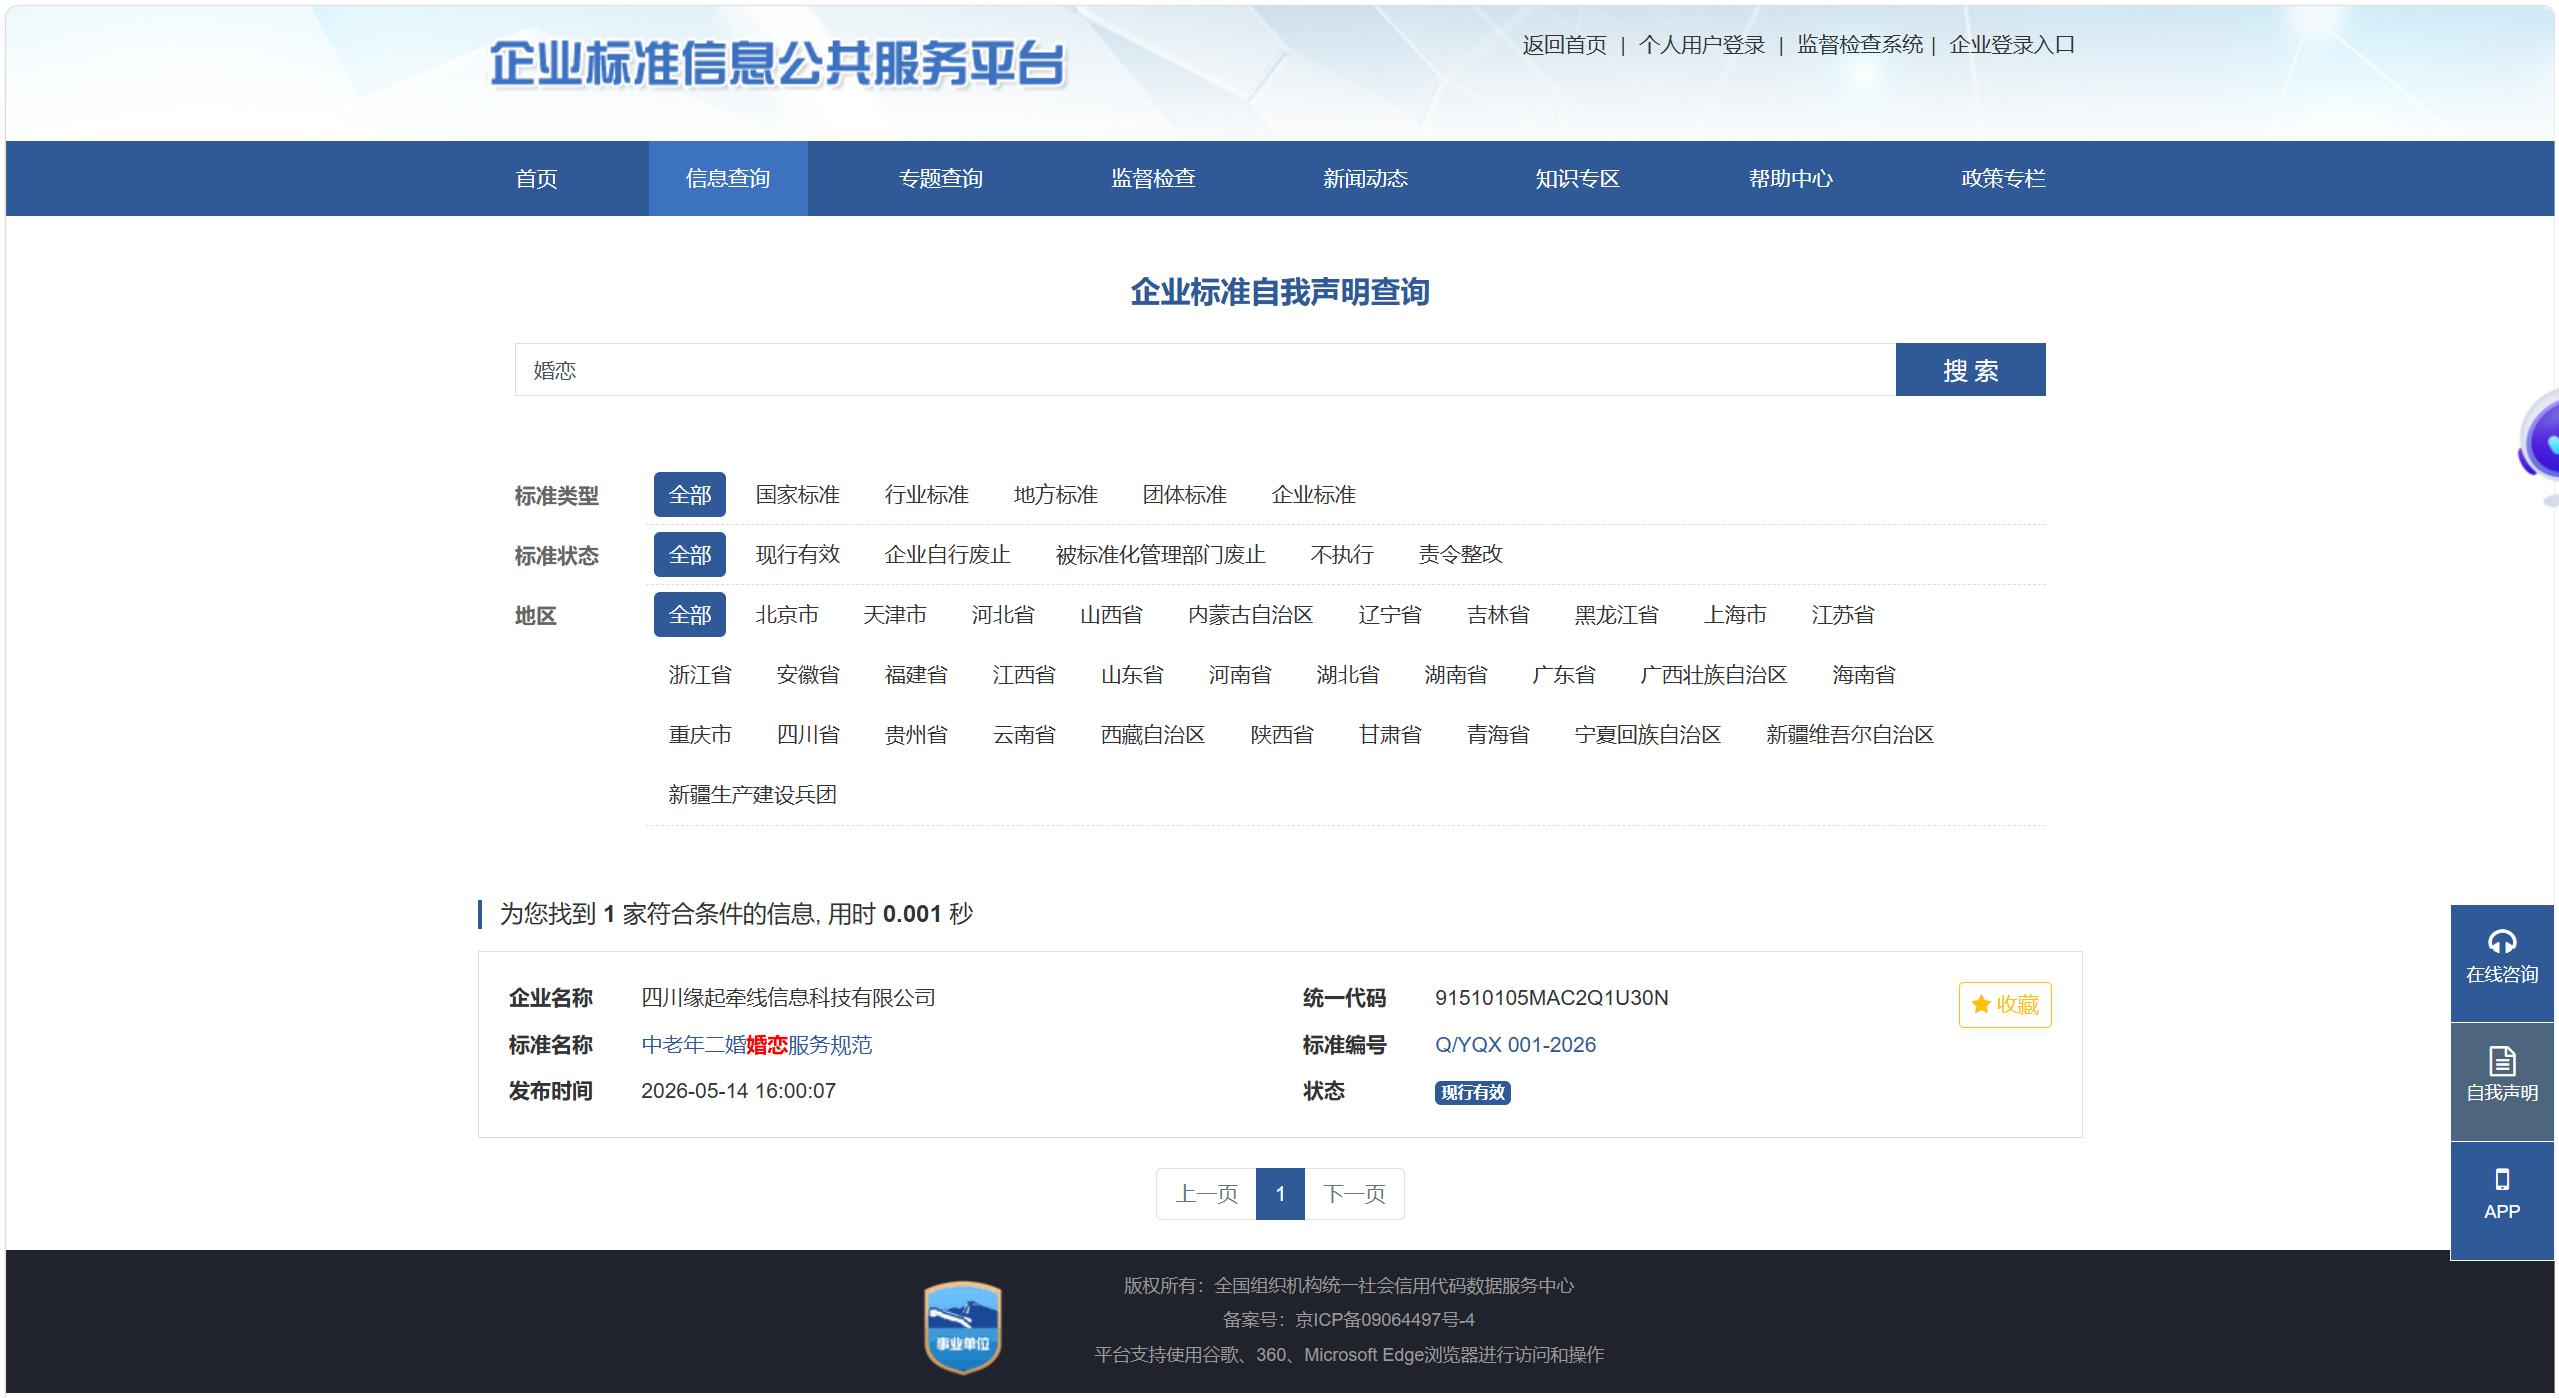Screen dimensions: 2559x1398
Task: Open 首页 in the navigation bar
Action: point(536,178)
